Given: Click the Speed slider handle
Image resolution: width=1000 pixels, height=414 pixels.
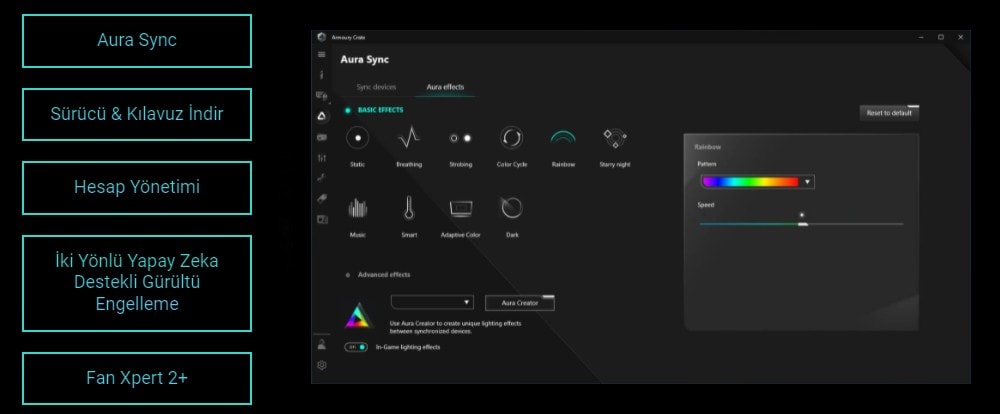Looking at the screenshot, I should 803,224.
